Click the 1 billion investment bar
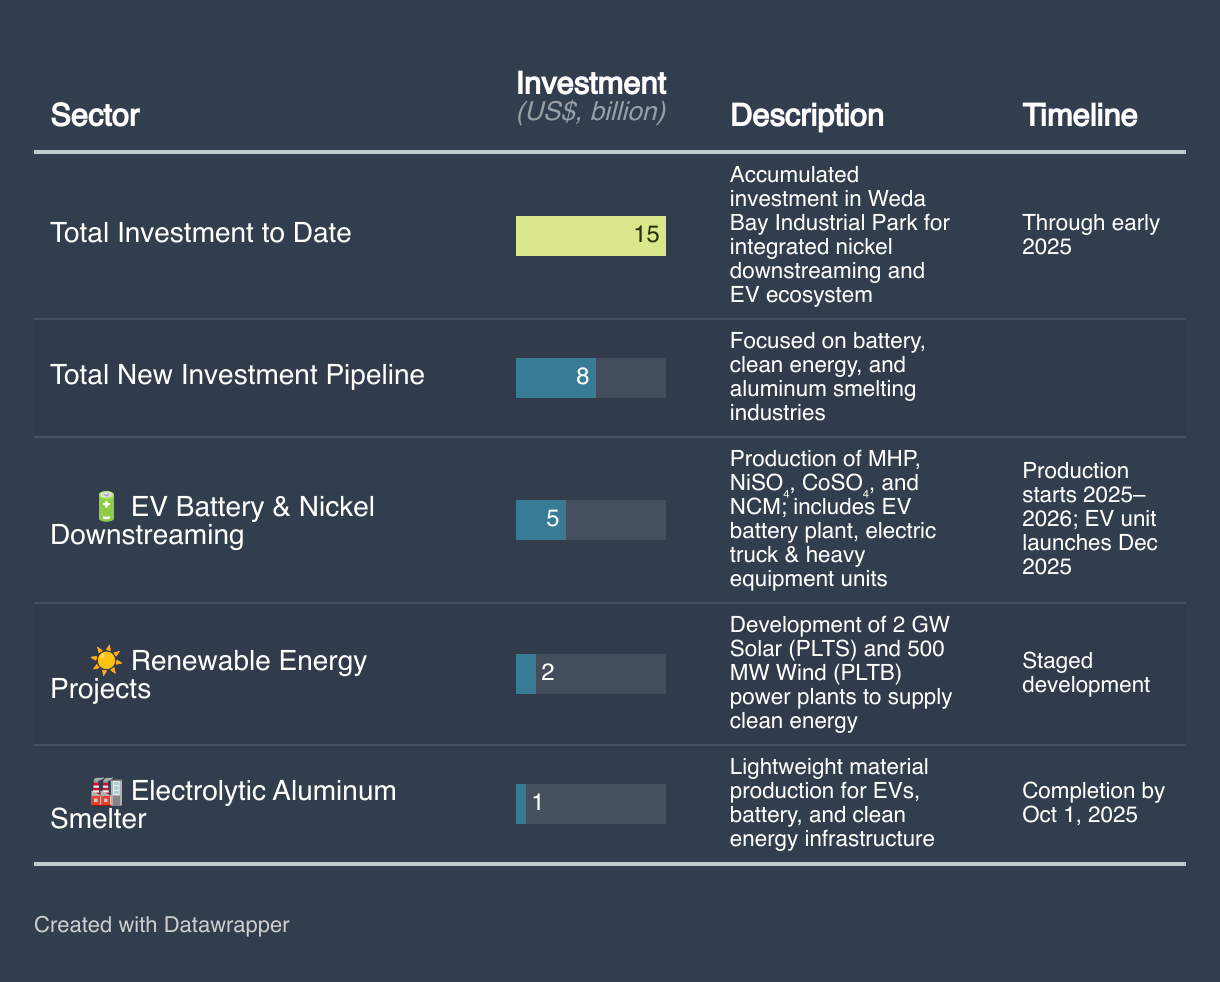Image resolution: width=1220 pixels, height=982 pixels. coord(521,803)
